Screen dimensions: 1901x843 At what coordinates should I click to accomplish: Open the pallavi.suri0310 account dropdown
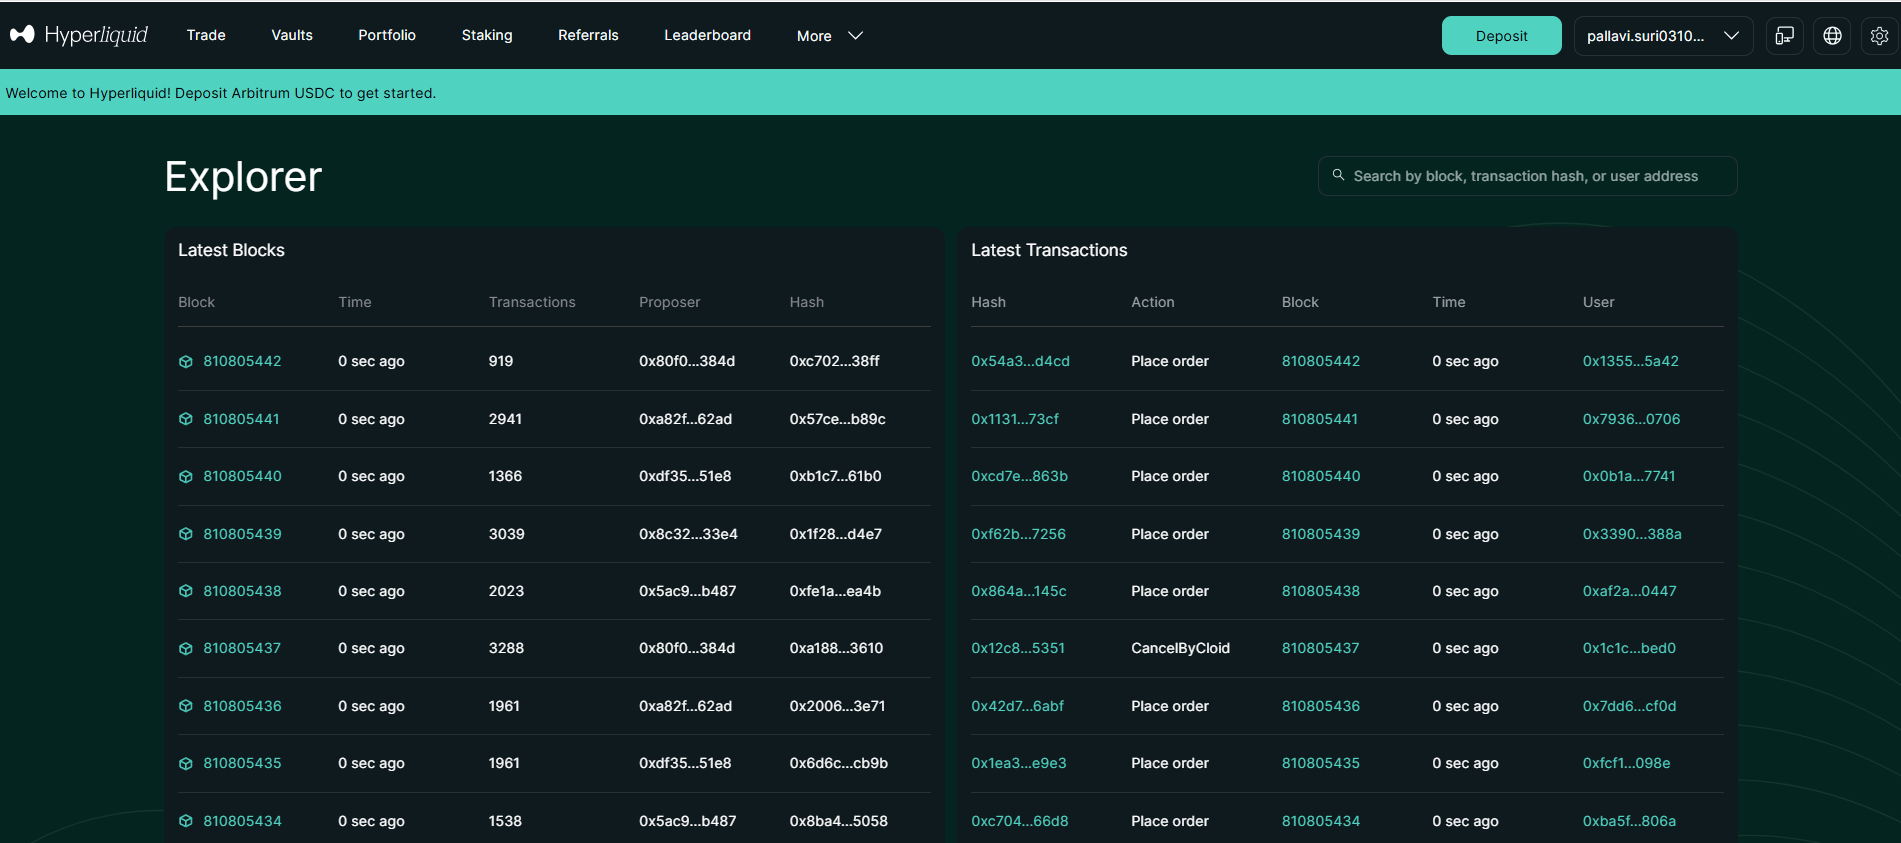(x=1662, y=36)
